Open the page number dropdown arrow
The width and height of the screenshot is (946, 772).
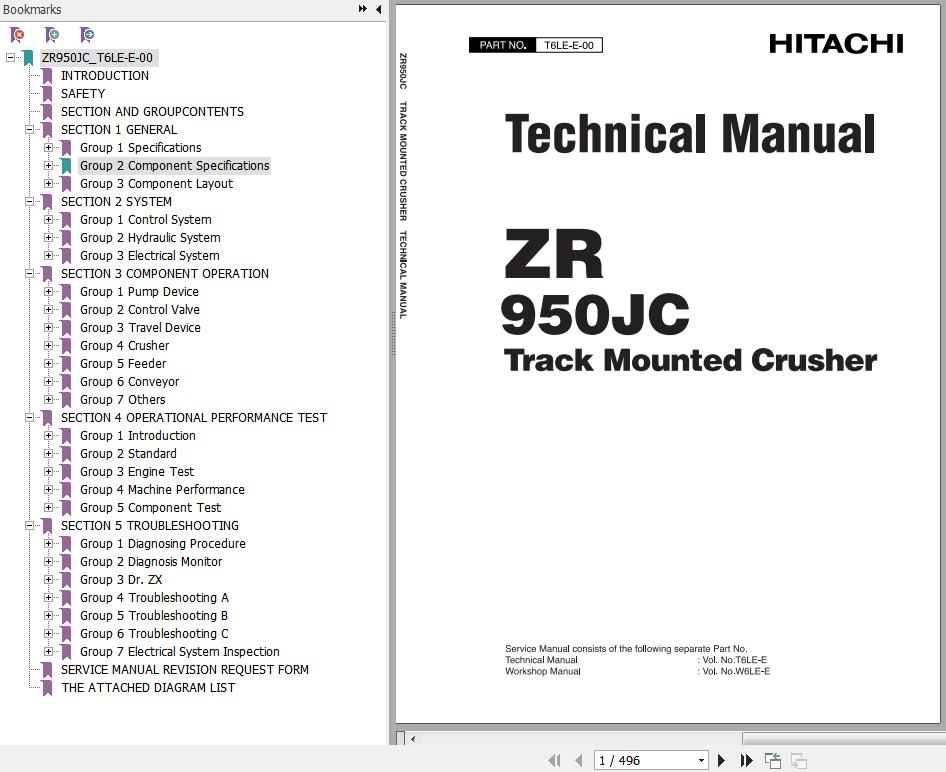click(x=701, y=761)
